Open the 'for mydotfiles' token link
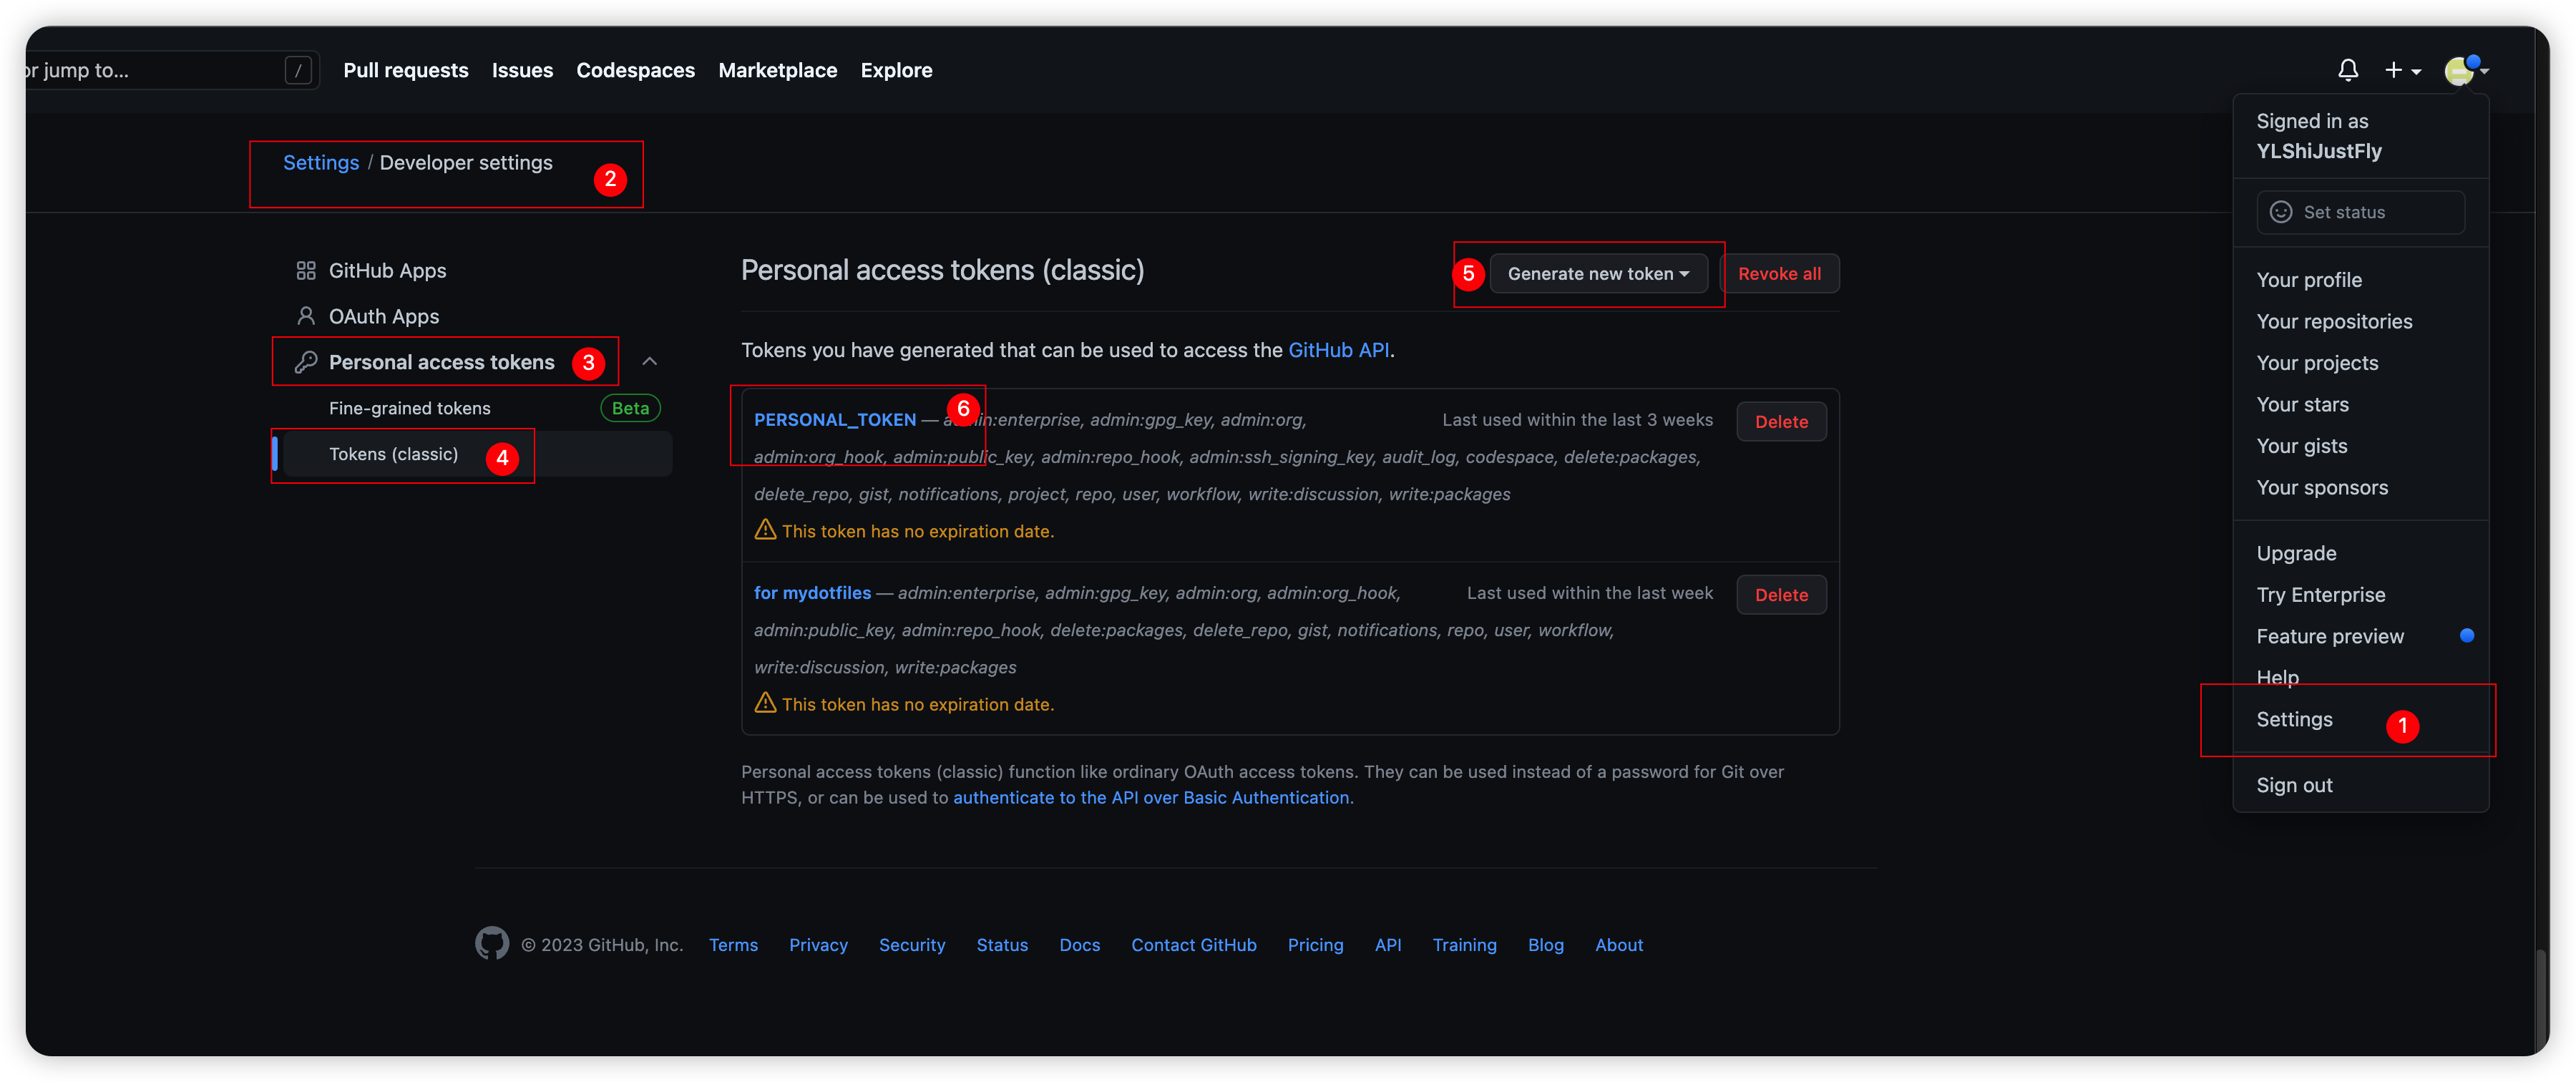 (812, 593)
